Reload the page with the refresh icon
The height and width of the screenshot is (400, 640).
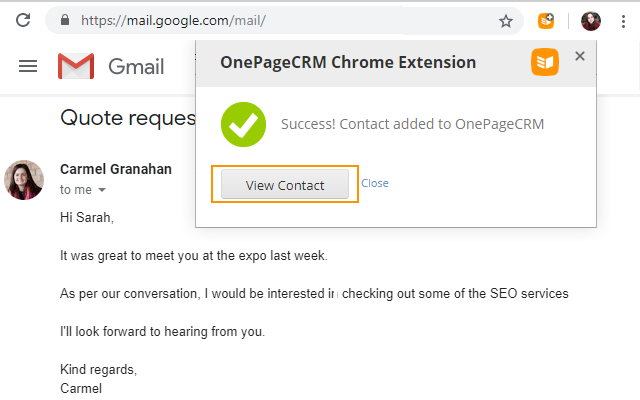[x=23, y=20]
